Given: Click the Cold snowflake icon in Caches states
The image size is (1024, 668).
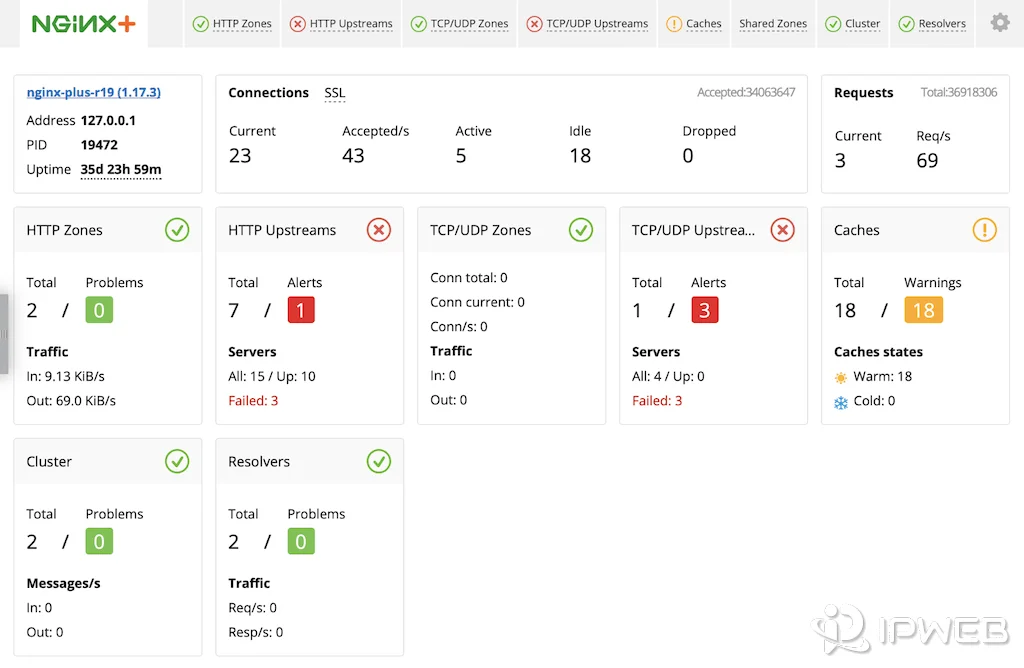Looking at the screenshot, I should point(840,402).
